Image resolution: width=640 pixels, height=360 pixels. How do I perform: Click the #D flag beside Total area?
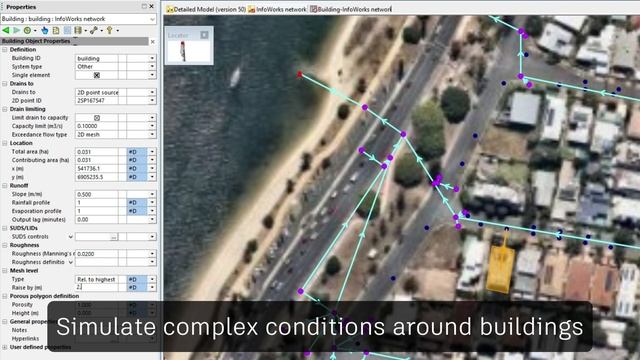pyautogui.click(x=137, y=152)
